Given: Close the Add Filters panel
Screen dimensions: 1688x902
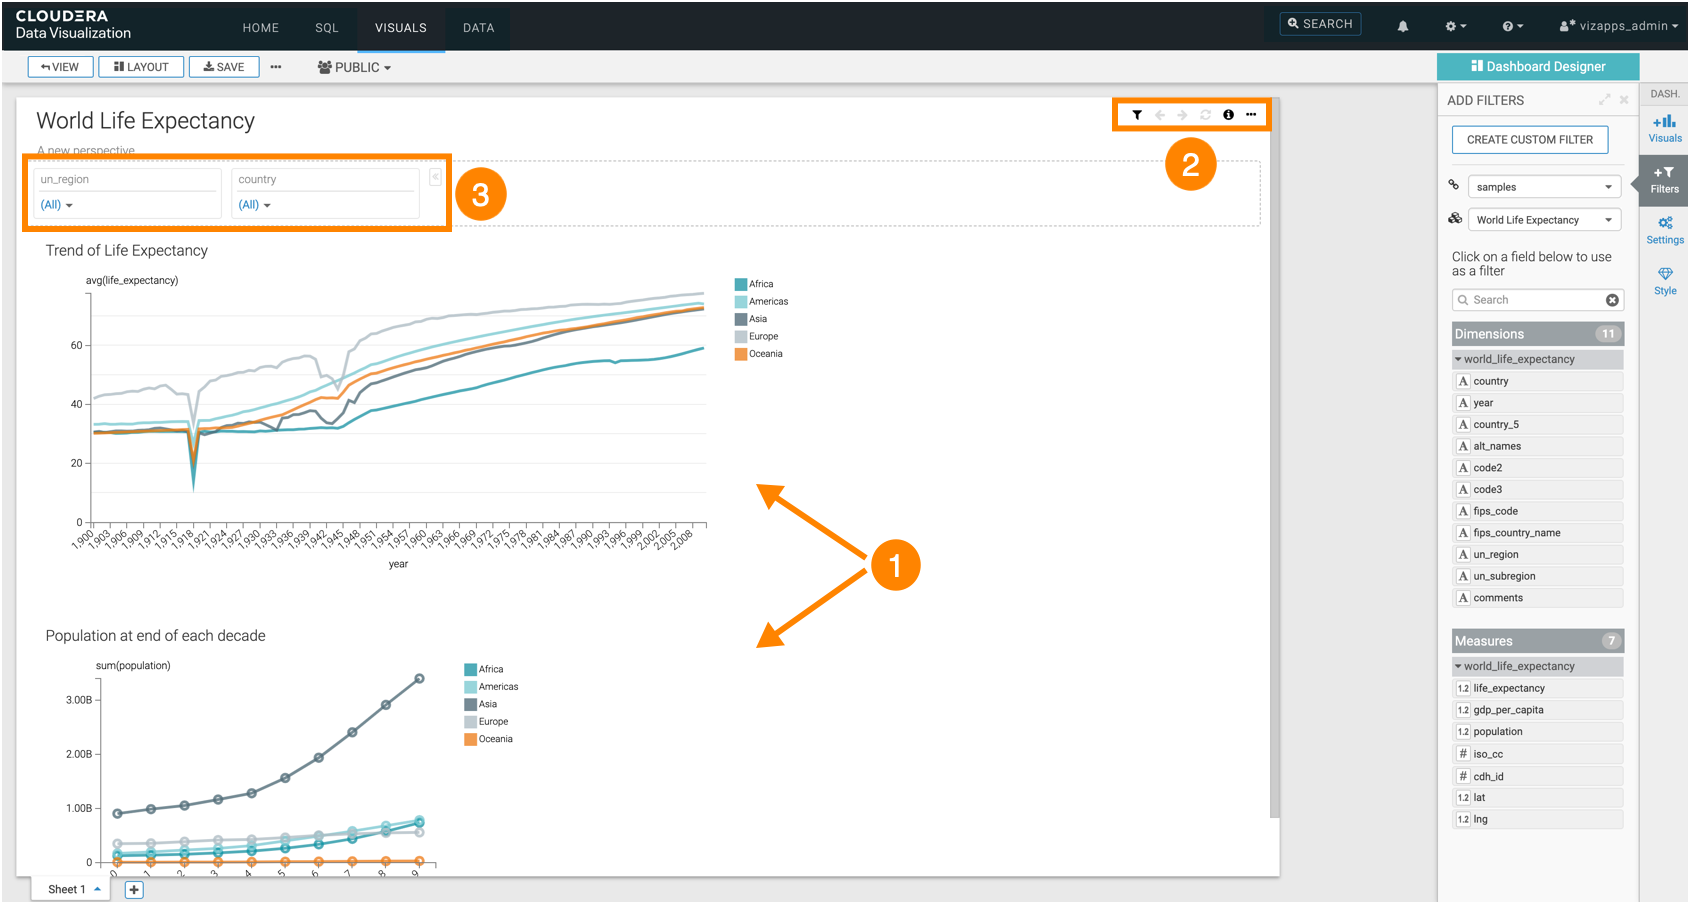Looking at the screenshot, I should click(x=1624, y=100).
